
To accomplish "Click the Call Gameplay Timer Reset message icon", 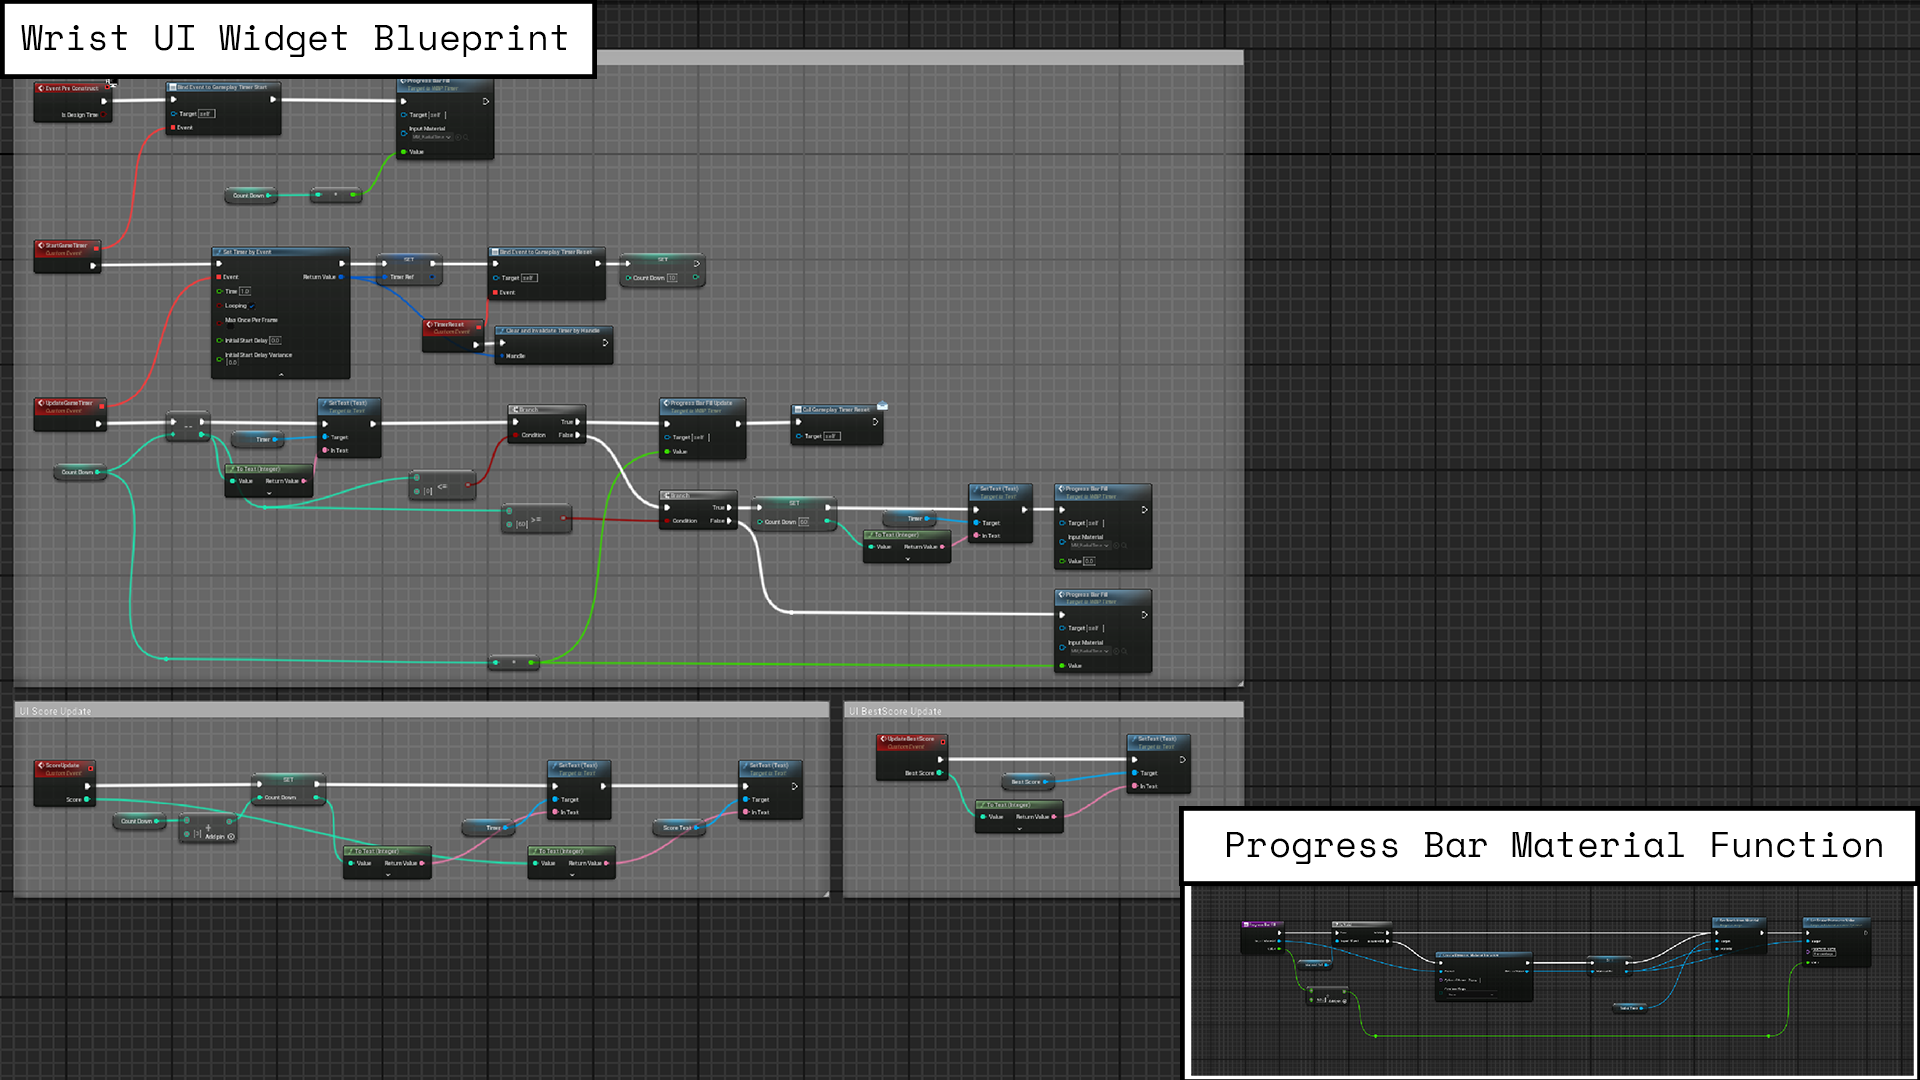I will tap(882, 406).
